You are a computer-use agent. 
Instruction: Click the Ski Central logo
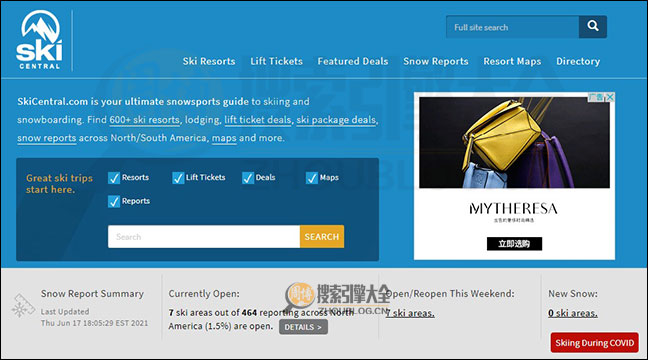(x=40, y=40)
